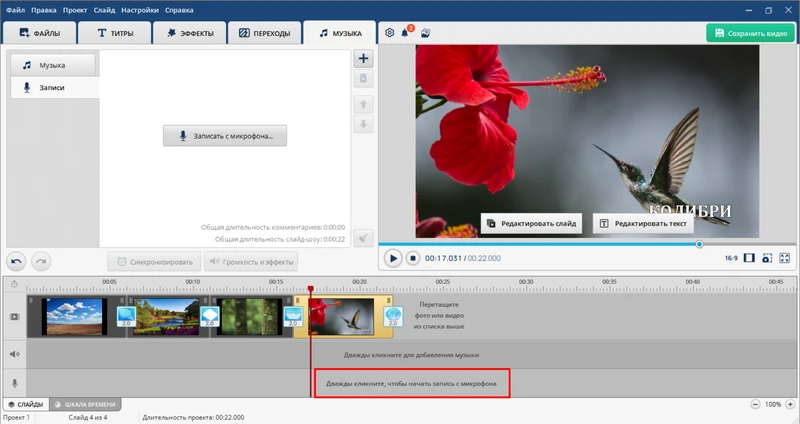Image resolution: width=800 pixels, height=424 pixels.
Task: Click the preview playback progress slider handle
Action: (x=699, y=244)
